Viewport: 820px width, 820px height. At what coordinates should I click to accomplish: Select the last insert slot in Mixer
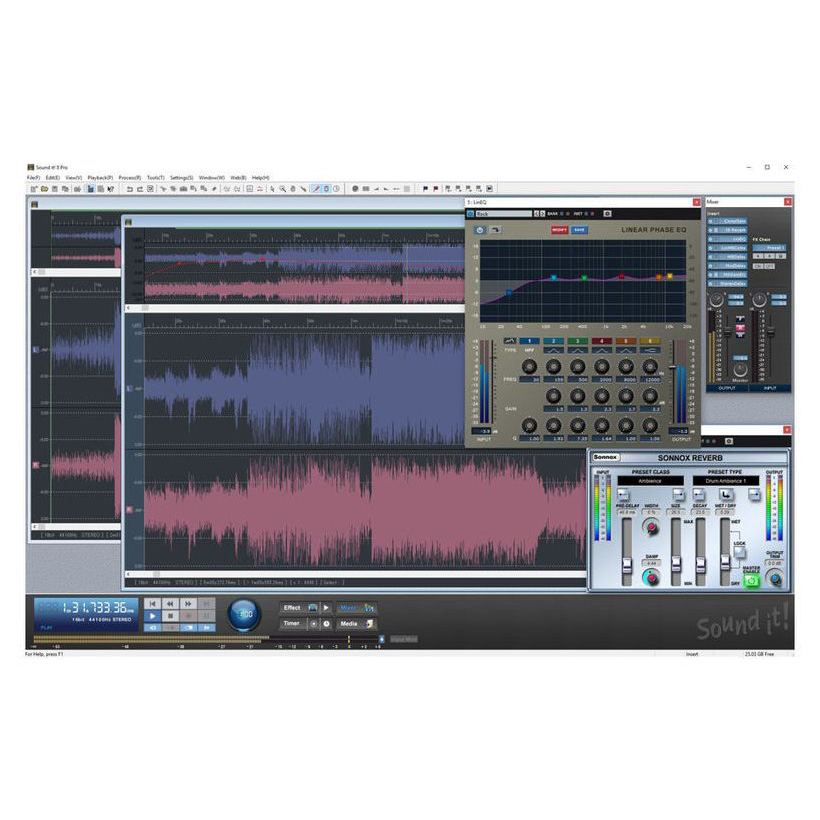coord(727,284)
